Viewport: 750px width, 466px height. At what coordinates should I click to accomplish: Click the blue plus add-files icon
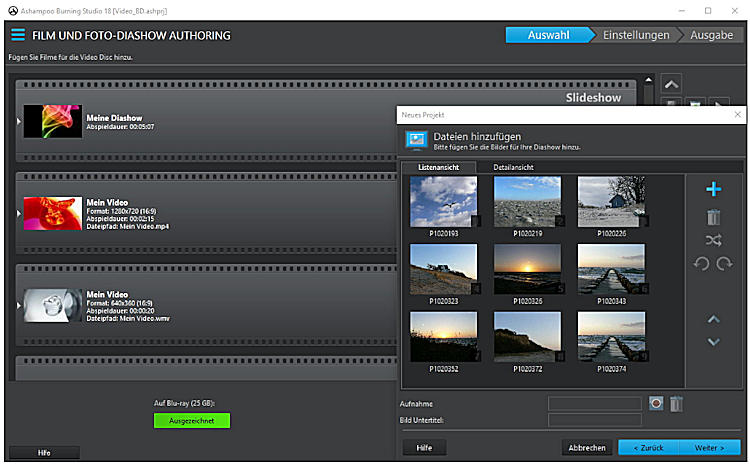(713, 190)
